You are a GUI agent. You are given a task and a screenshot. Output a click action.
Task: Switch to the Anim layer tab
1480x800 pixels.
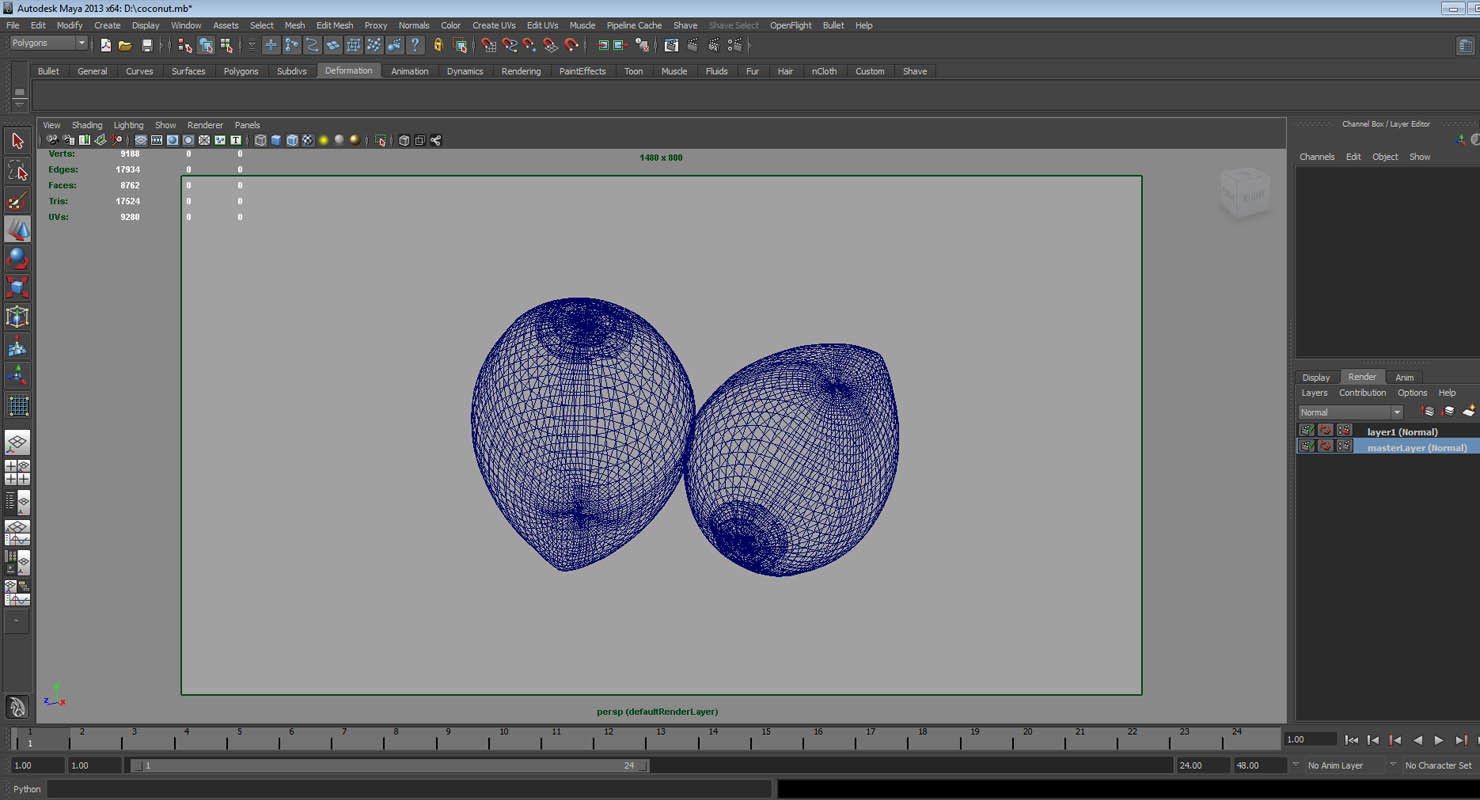1404,377
